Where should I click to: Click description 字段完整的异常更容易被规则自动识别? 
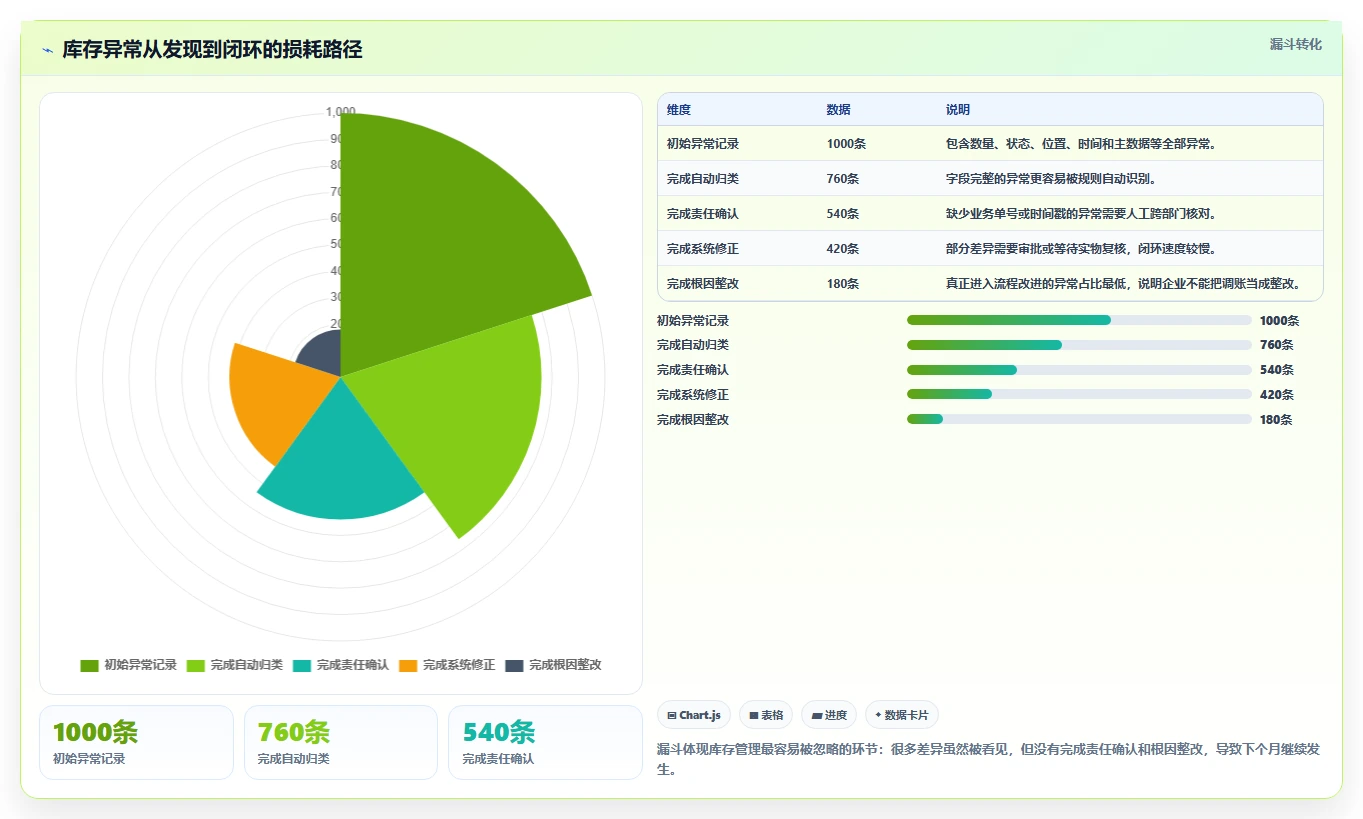[1051, 179]
